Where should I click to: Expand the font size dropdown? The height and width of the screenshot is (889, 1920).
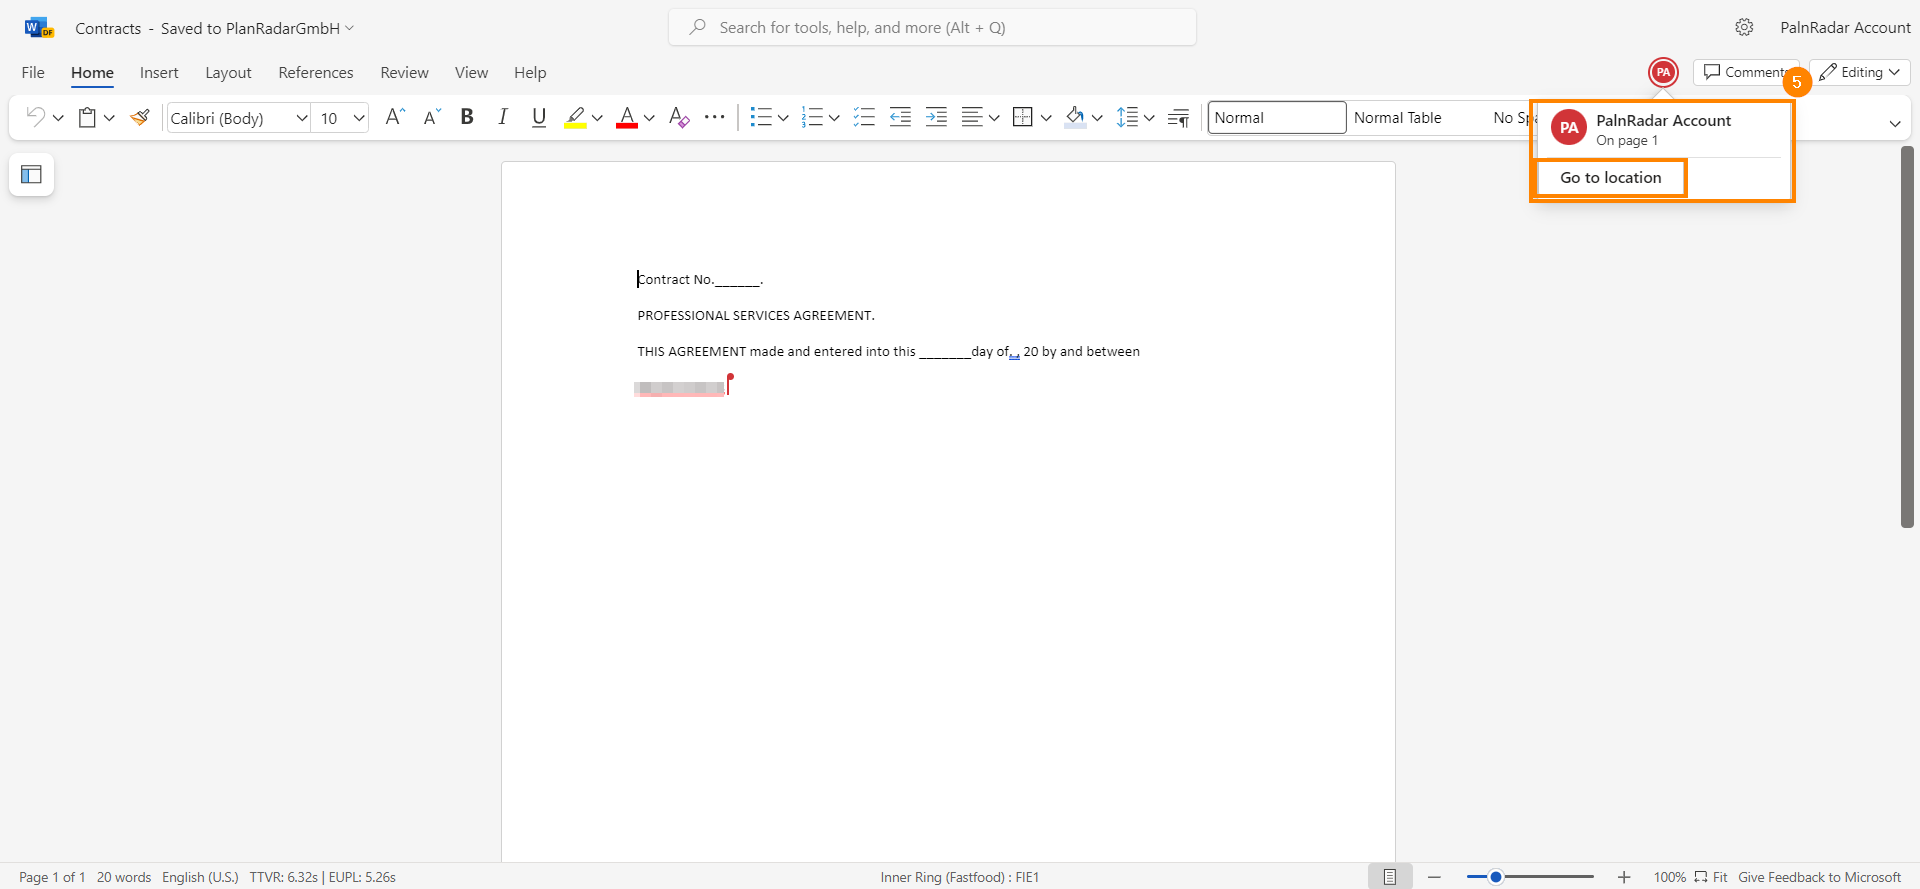(359, 118)
